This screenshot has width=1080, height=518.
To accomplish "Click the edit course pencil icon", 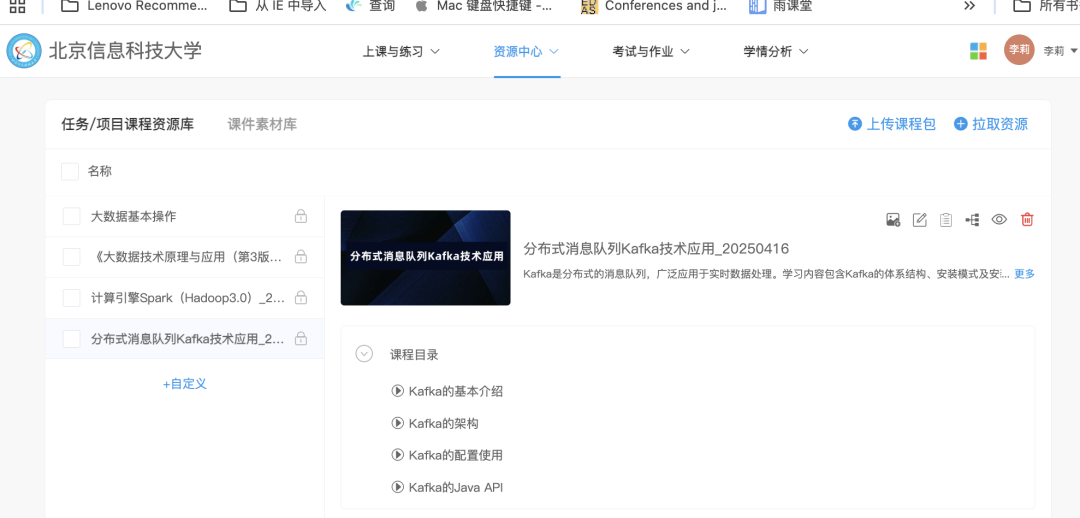I will (x=920, y=220).
